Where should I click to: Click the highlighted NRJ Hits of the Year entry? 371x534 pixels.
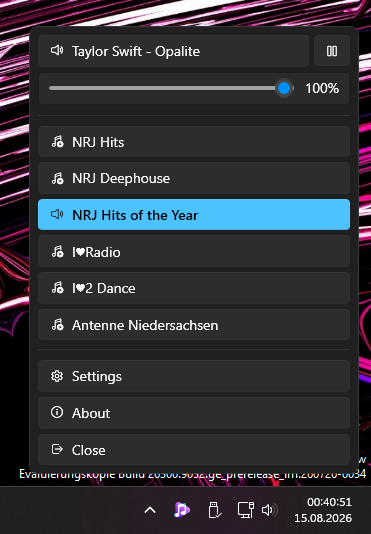click(194, 215)
